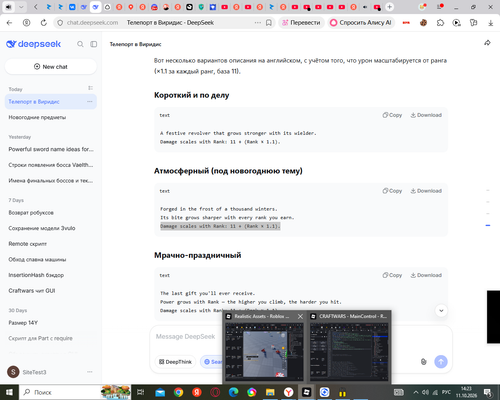
Task: Open the notification center icon
Action: (x=488, y=392)
